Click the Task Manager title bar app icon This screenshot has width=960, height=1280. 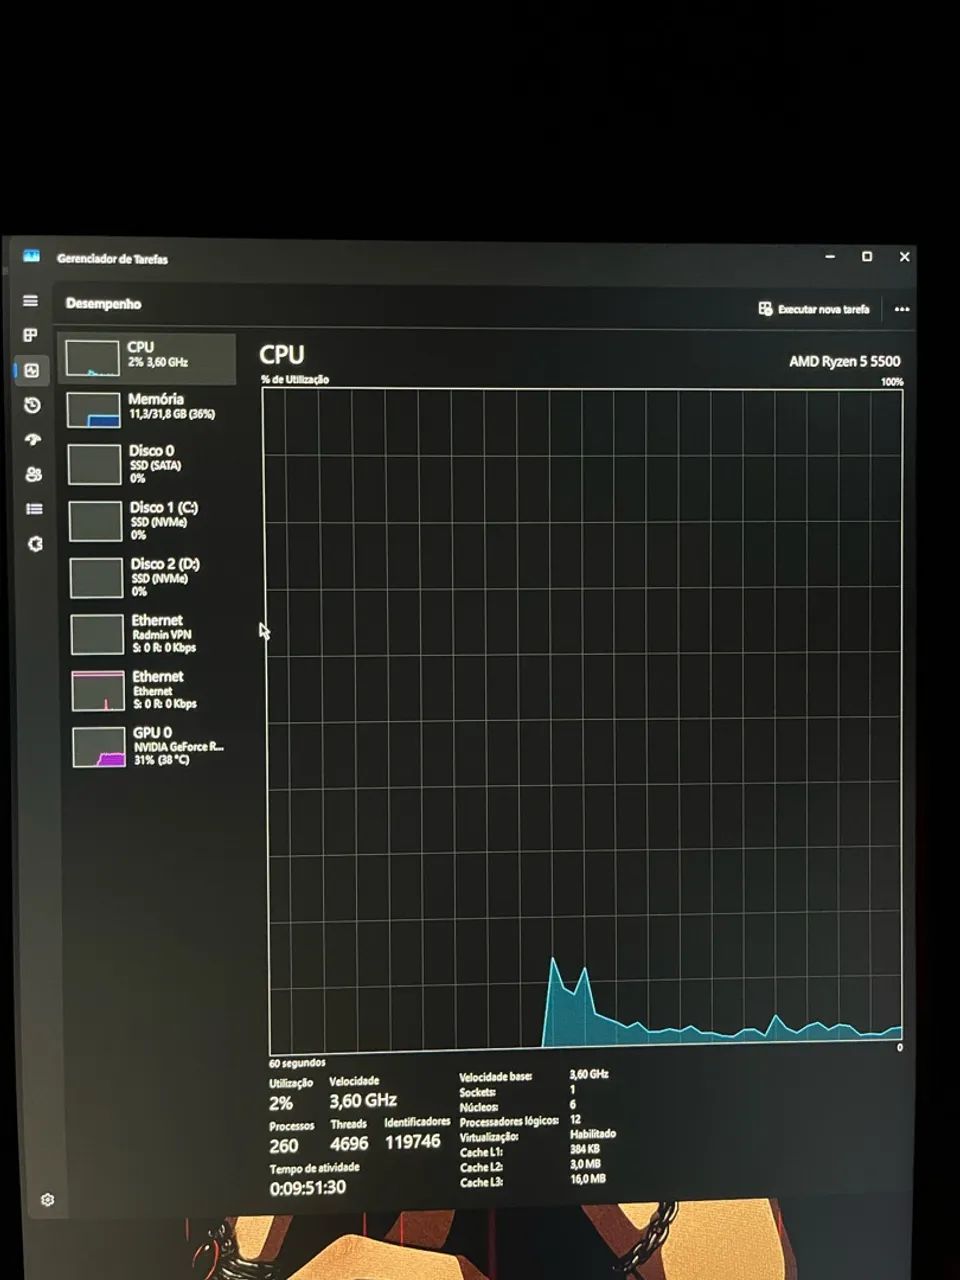click(31, 256)
